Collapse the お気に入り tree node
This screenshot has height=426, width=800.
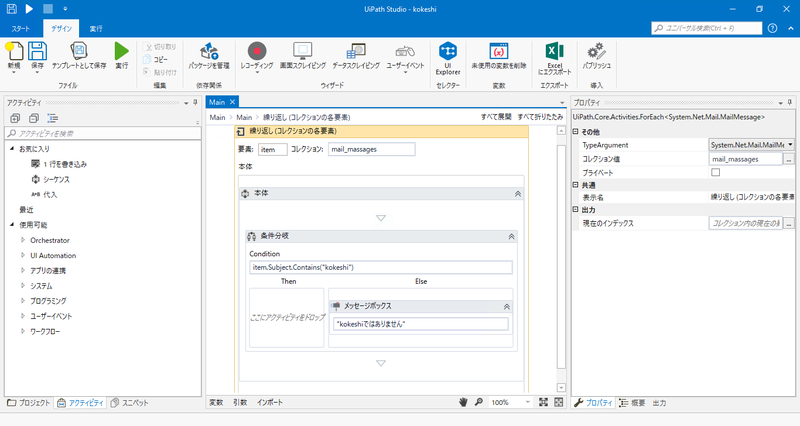pyautogui.click(x=12, y=148)
